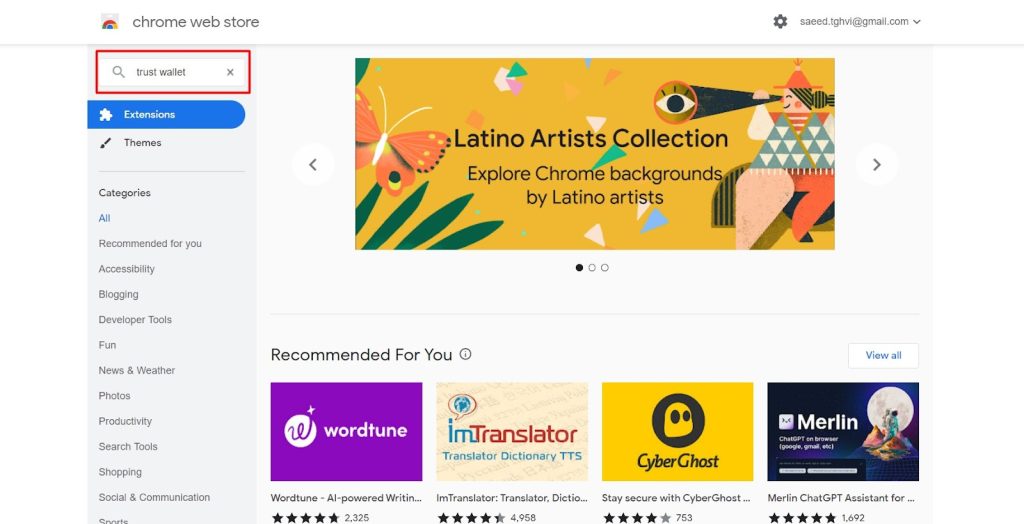
Task: Open the Developer Tools category
Action: (135, 319)
